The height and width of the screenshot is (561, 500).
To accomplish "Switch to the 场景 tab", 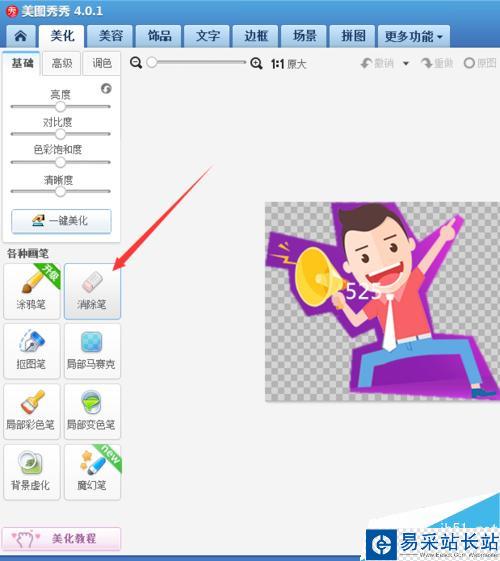I will pyautogui.click(x=304, y=36).
